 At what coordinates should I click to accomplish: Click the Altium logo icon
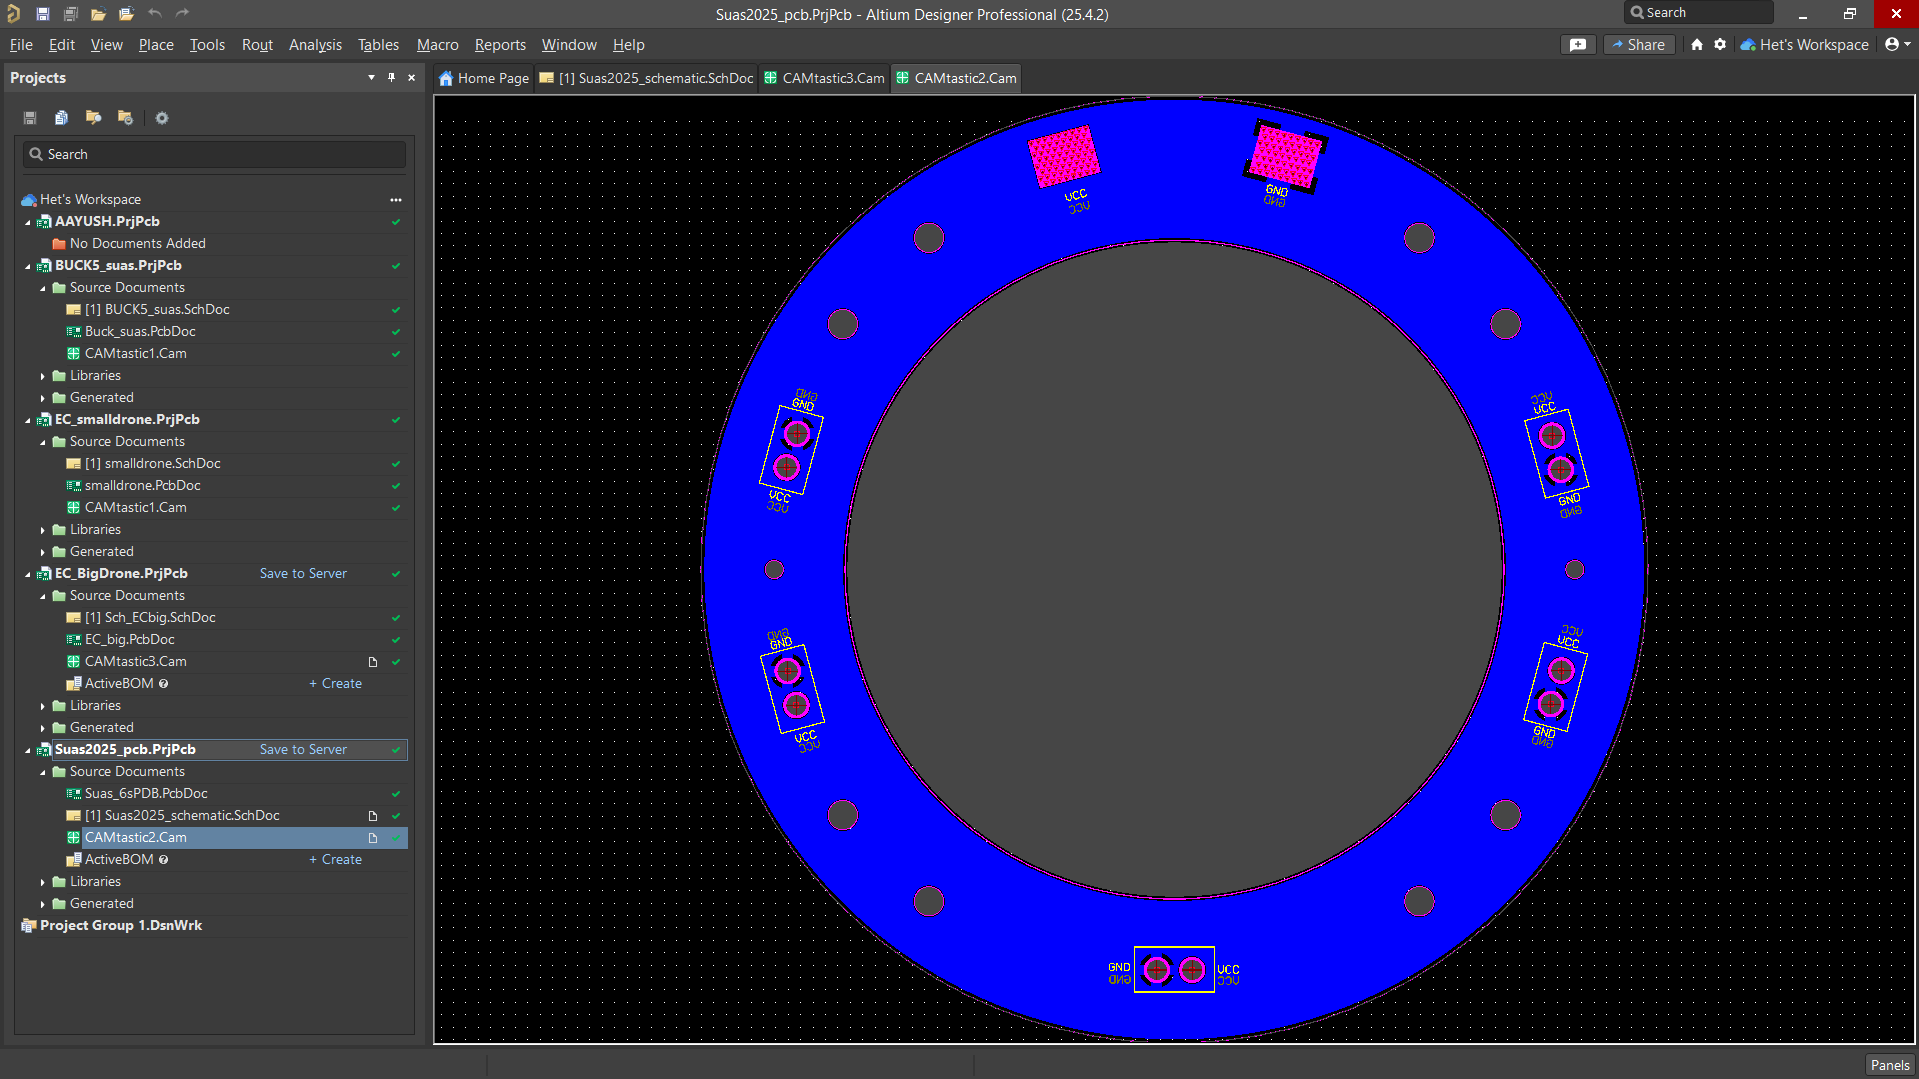tap(14, 14)
